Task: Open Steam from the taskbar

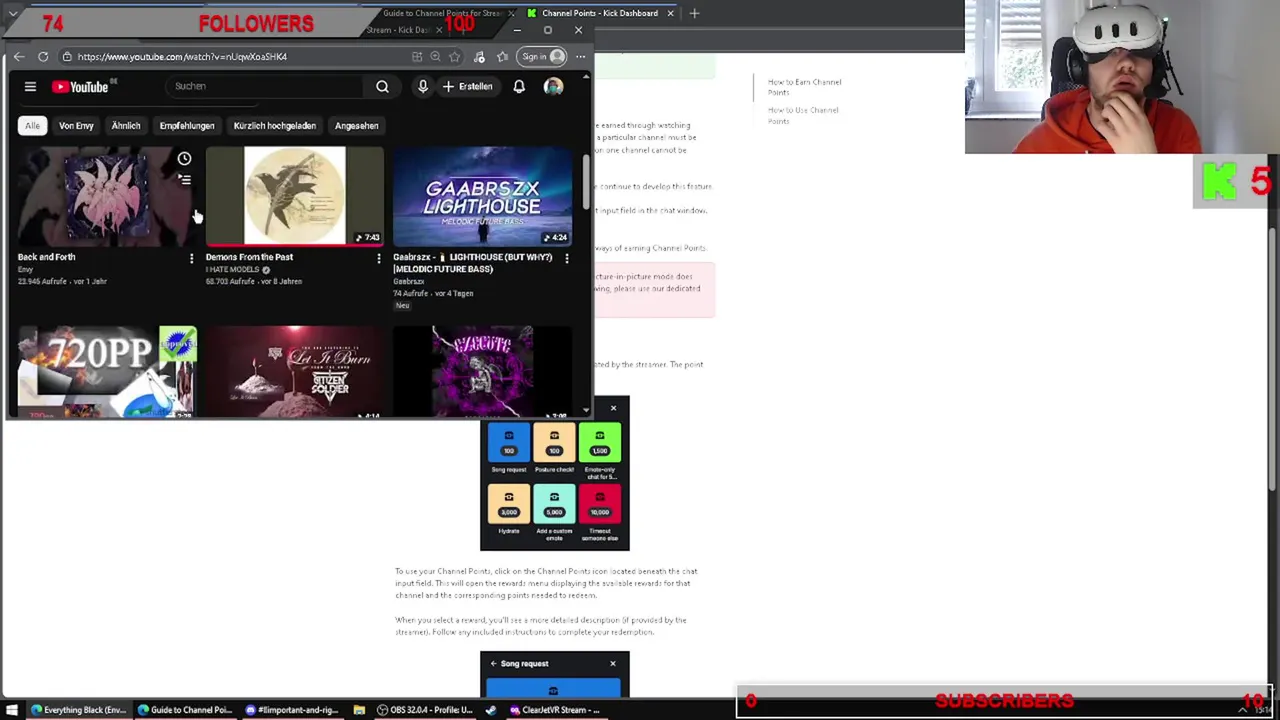Action: [490, 710]
